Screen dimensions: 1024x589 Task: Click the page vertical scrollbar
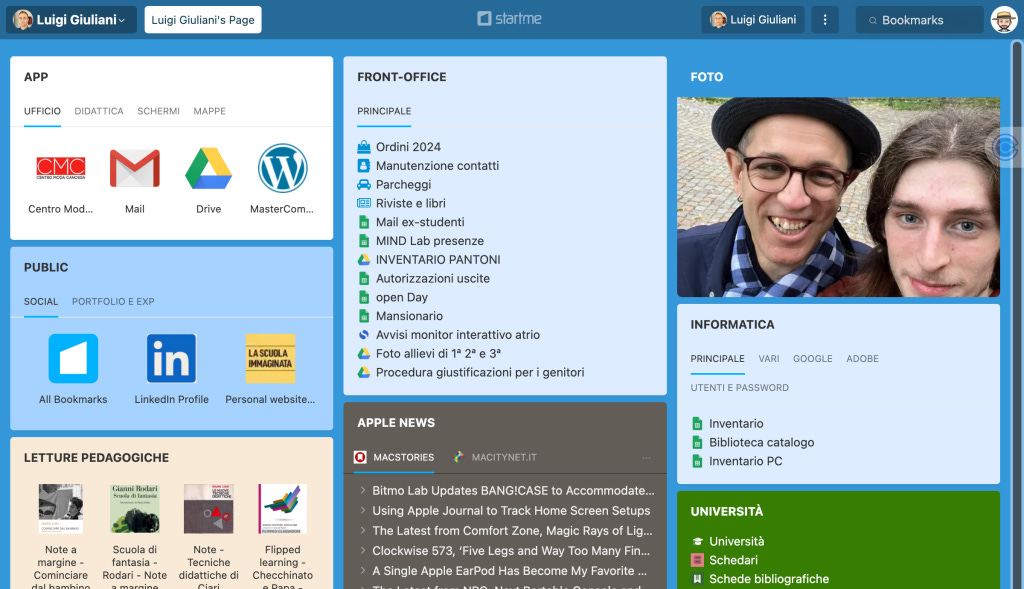coord(1017,313)
